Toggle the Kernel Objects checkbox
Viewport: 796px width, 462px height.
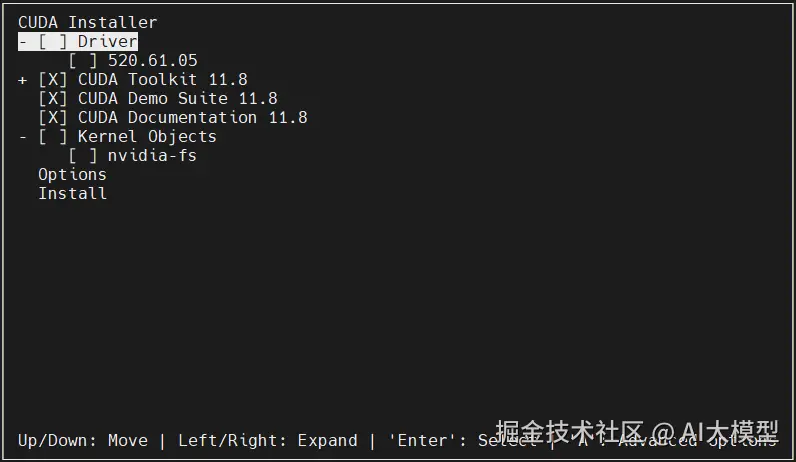pos(53,137)
